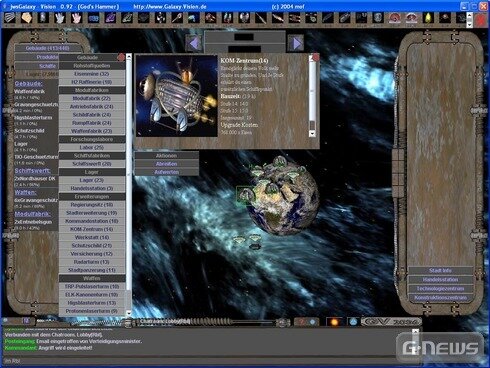The height and width of the screenshot is (368, 490).
Task: Pick Schutzschild (21) from list
Action: coord(92,245)
